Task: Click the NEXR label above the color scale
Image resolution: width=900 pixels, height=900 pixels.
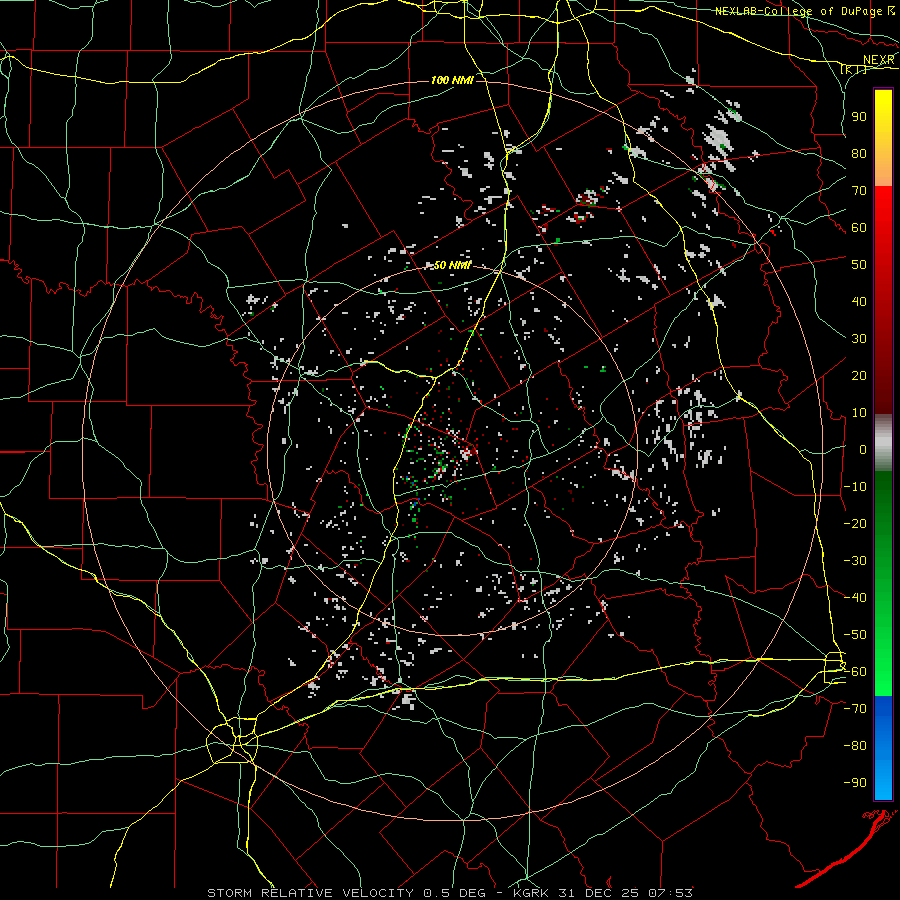Action: point(879,60)
